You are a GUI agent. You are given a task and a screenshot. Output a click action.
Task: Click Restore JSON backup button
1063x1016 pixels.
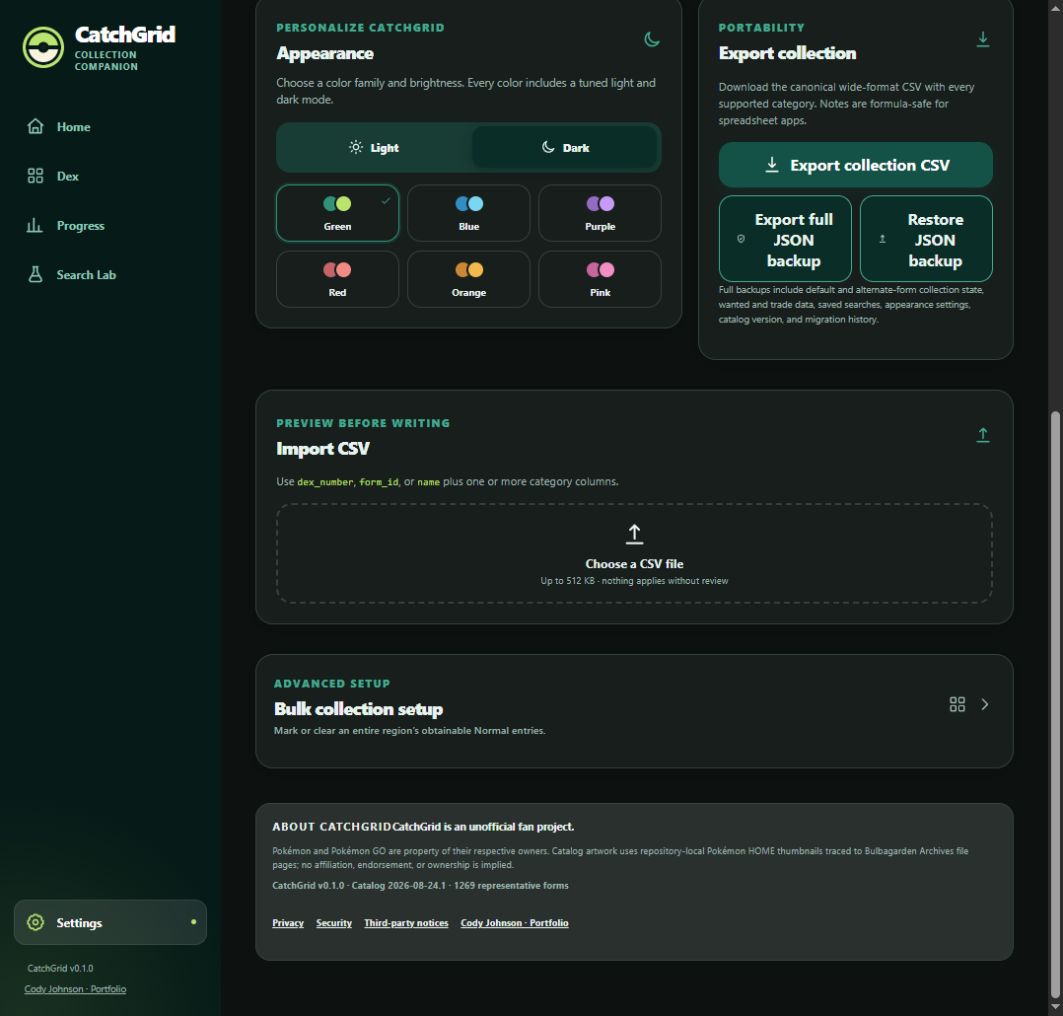926,239
